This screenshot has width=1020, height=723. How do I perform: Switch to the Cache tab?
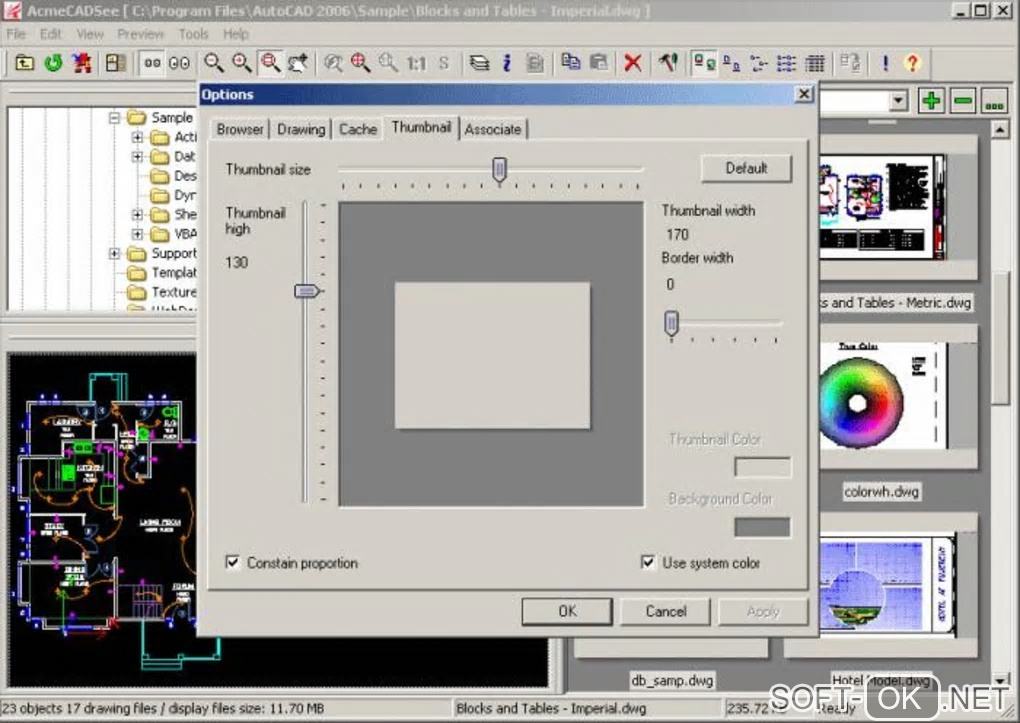click(358, 130)
